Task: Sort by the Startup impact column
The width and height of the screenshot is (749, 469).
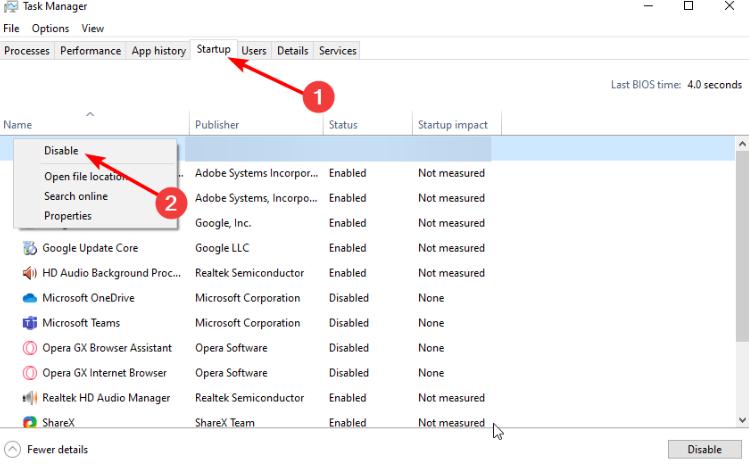Action: point(453,125)
